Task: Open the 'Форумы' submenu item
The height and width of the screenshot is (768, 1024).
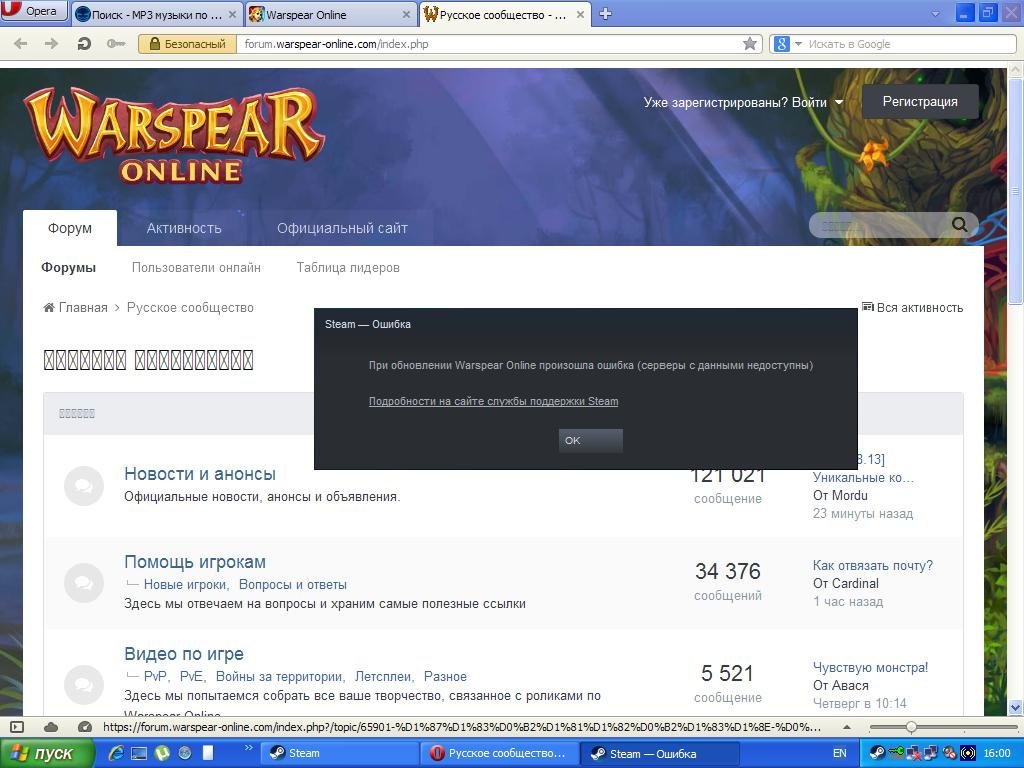Action: pyautogui.click(x=69, y=267)
